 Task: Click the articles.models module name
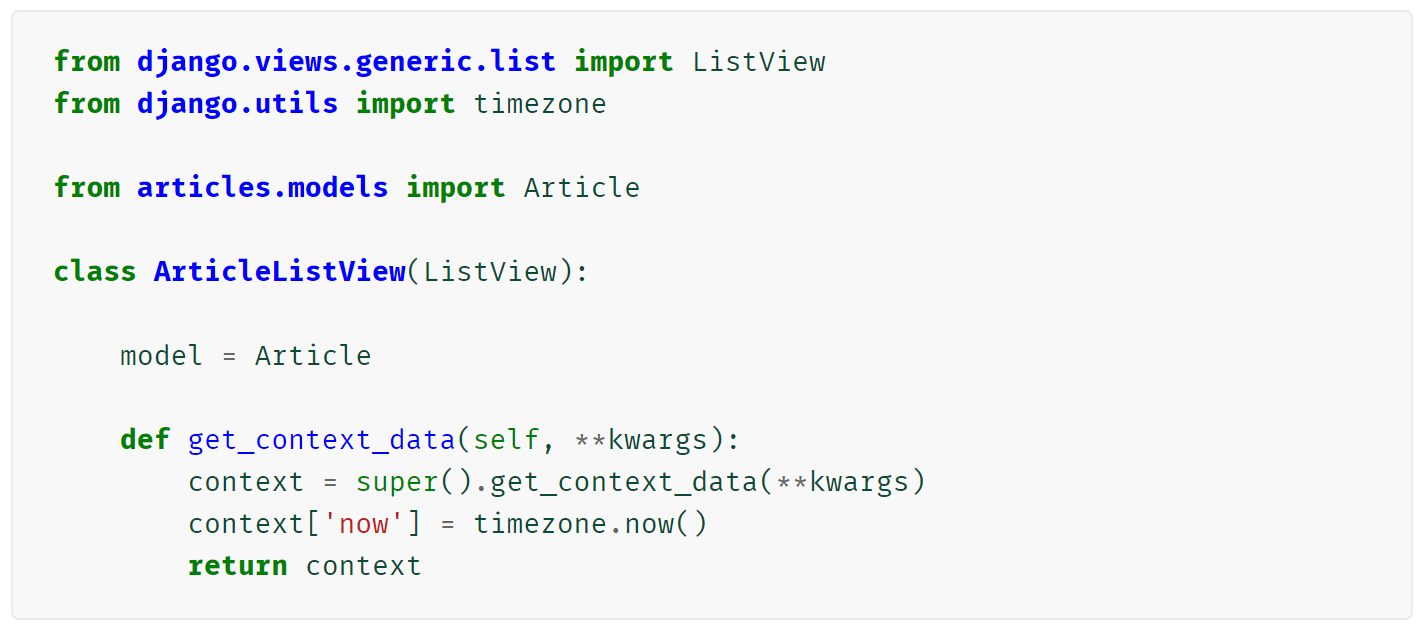click(x=262, y=188)
